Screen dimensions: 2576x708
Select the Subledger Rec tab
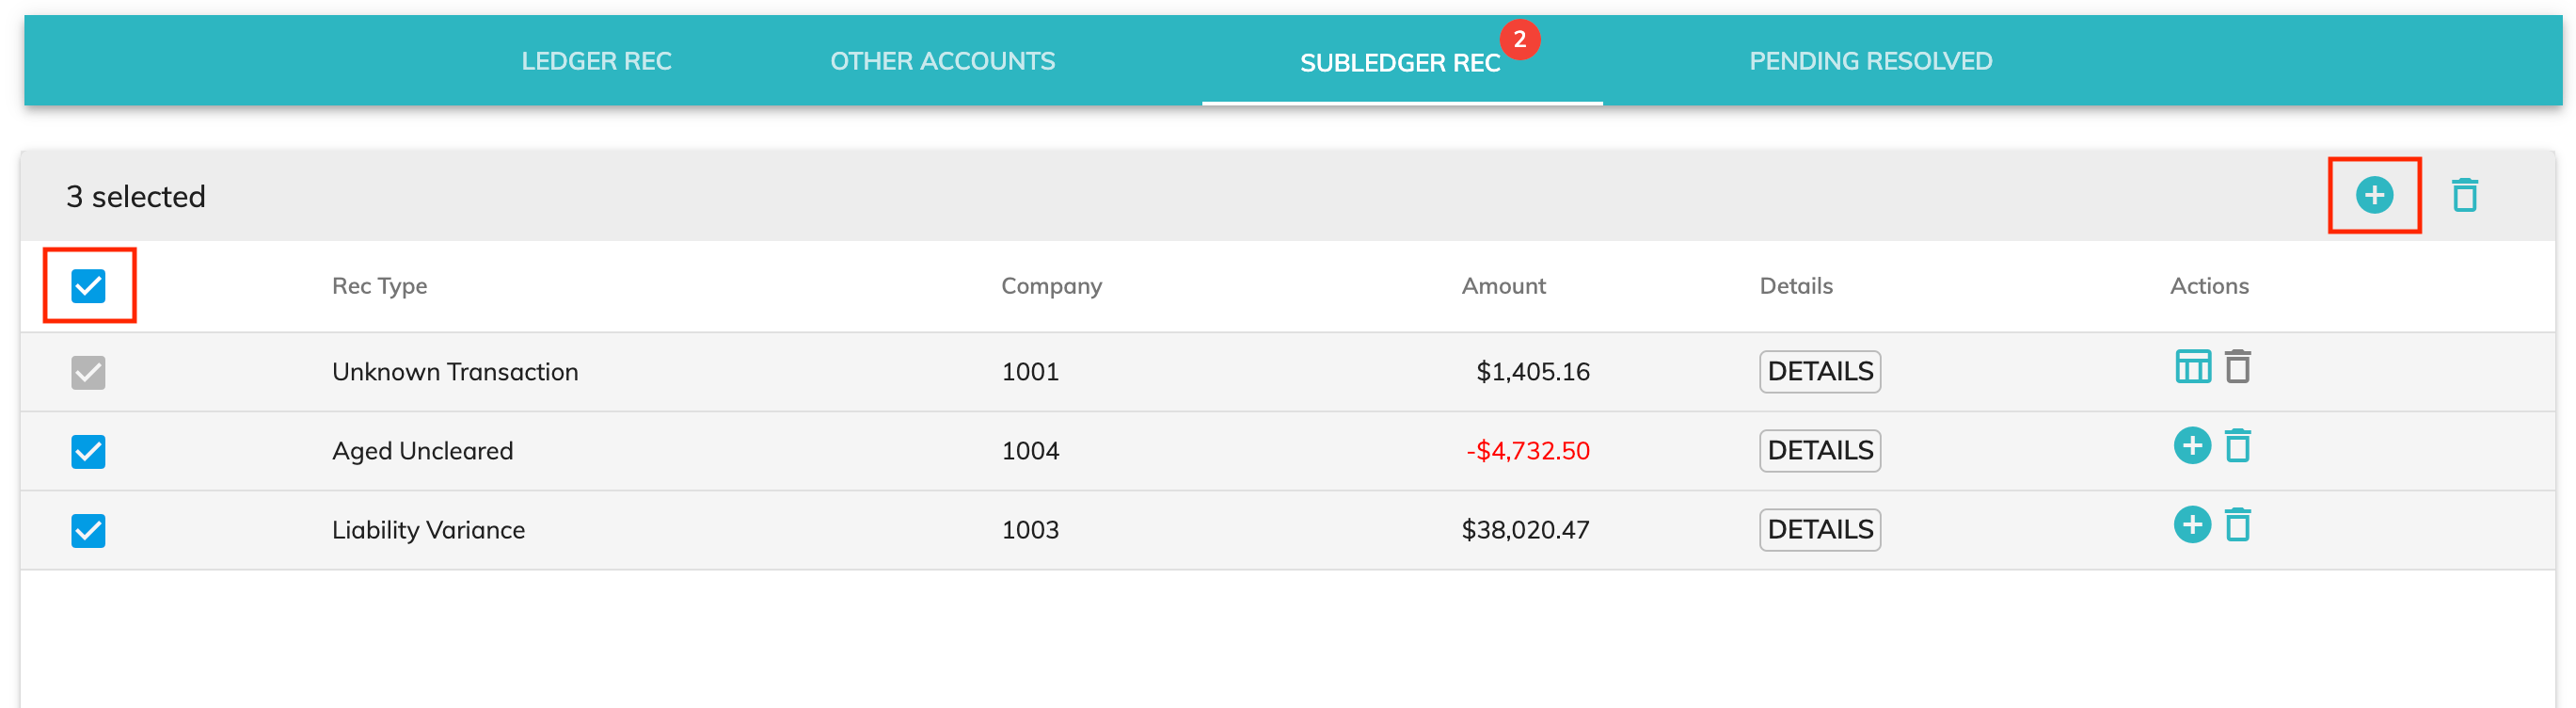click(1399, 63)
